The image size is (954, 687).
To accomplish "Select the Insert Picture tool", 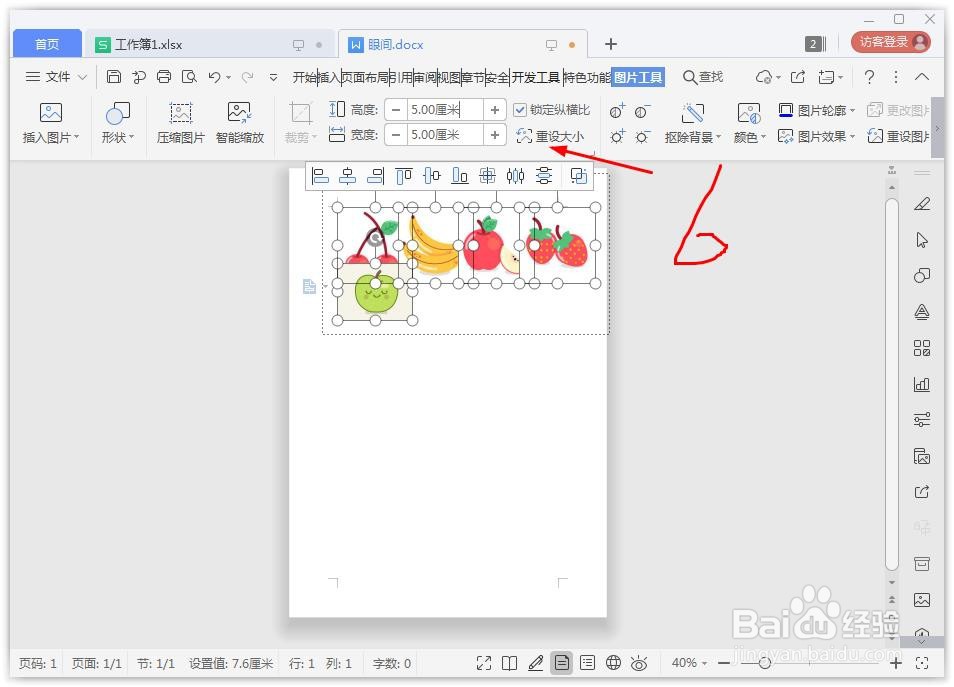I will (50, 120).
